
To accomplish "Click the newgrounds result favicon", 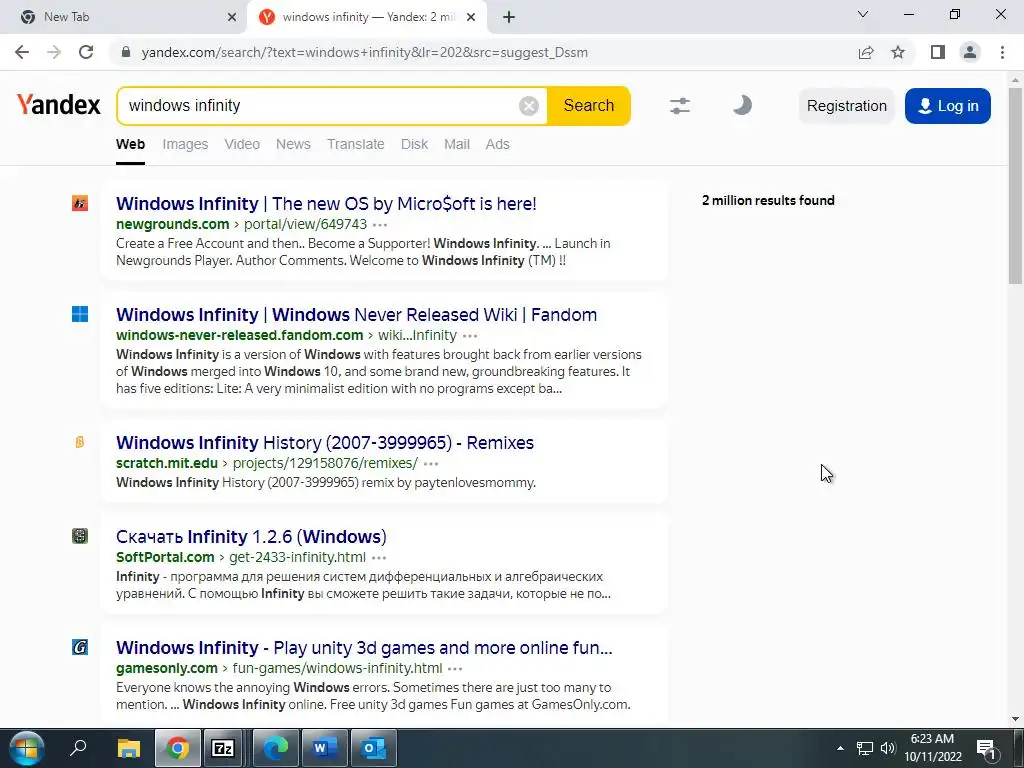I will click(80, 204).
